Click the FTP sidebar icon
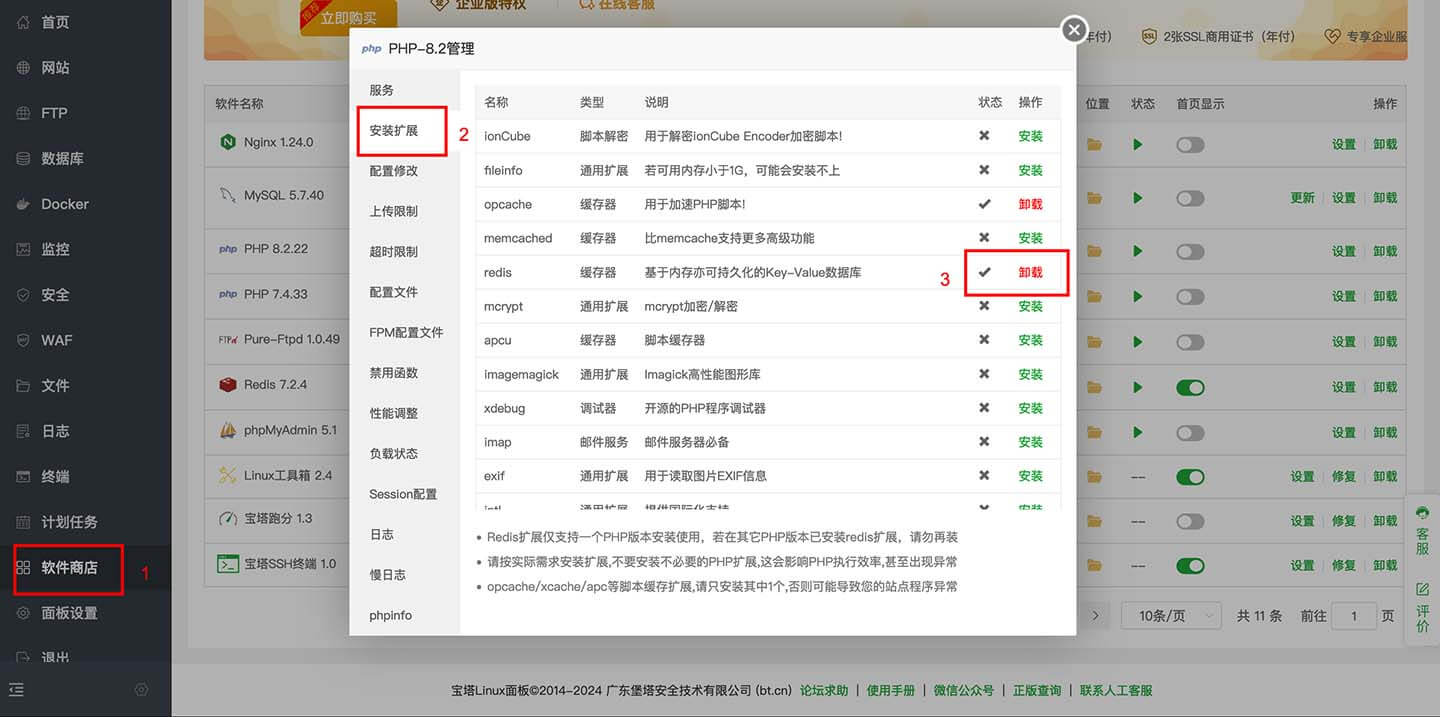This screenshot has width=1440, height=717. [24, 113]
